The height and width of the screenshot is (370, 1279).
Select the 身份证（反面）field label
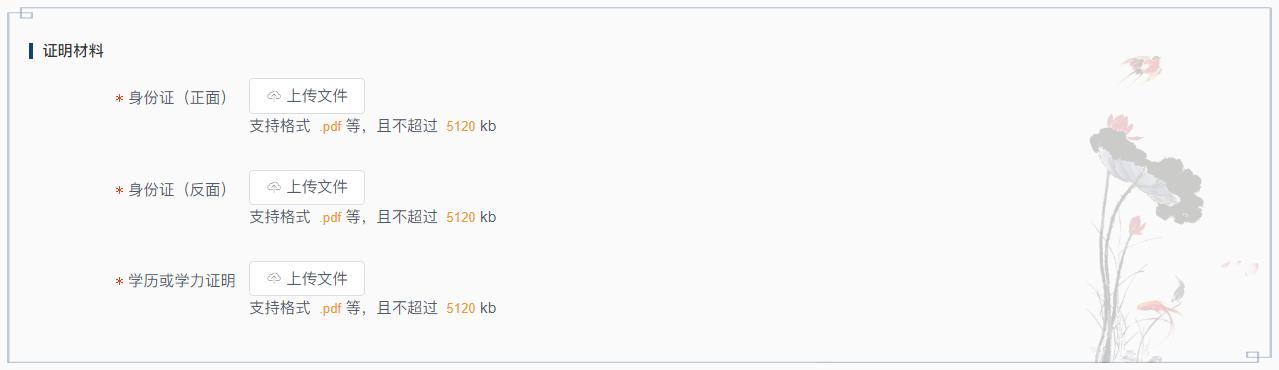(x=178, y=189)
